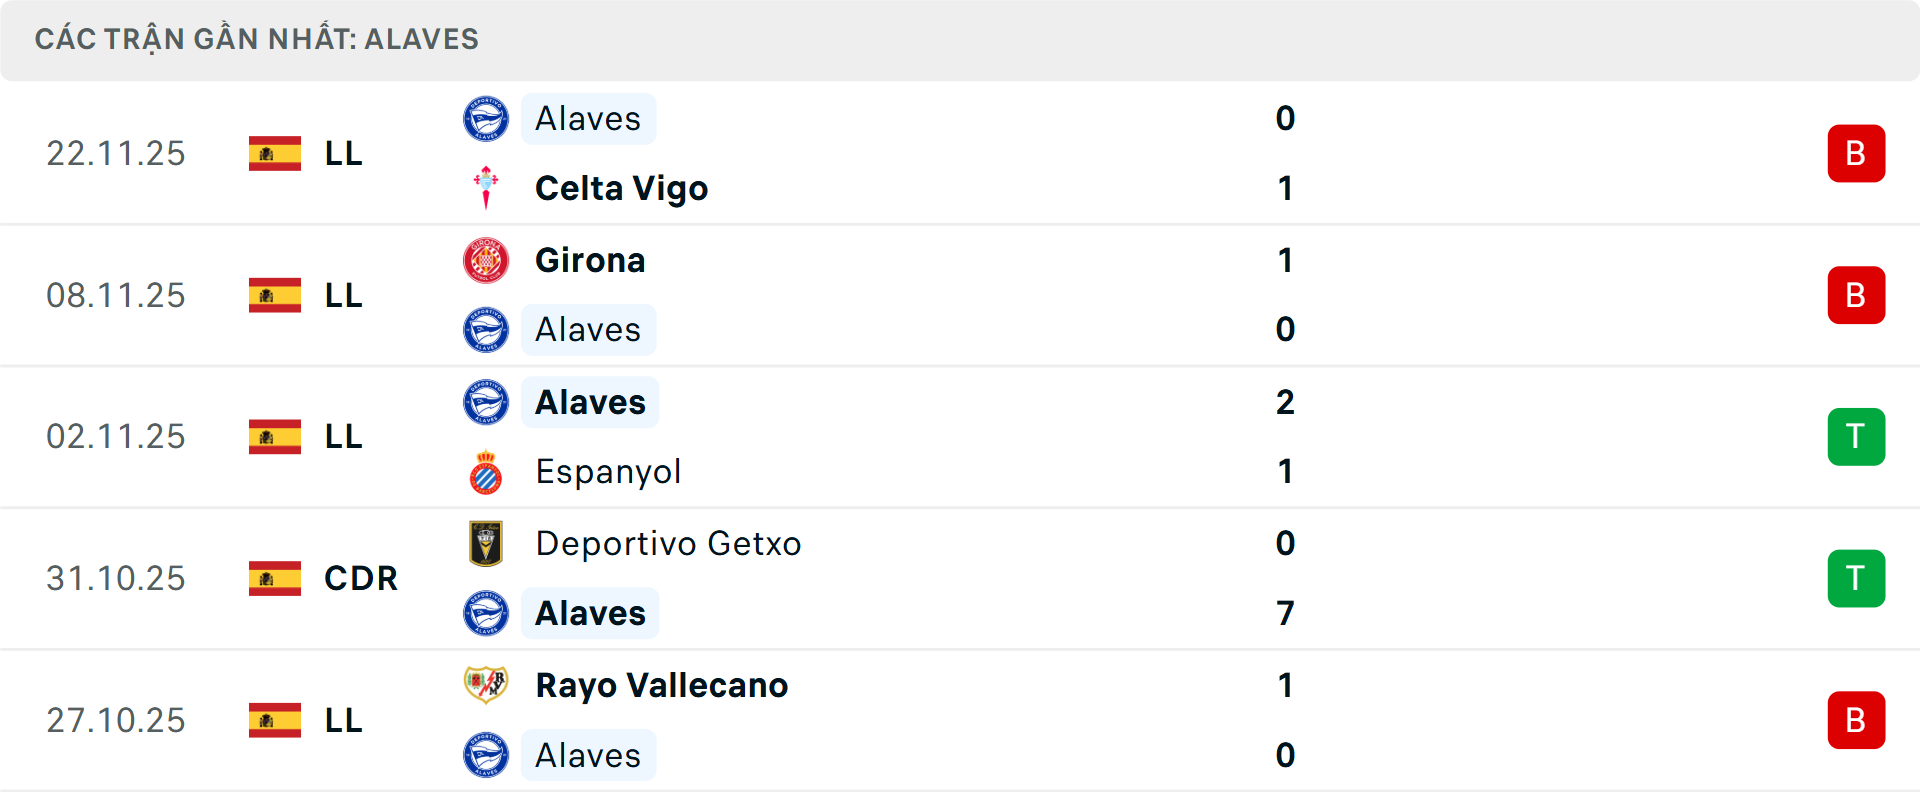Expand the Deportivo Getxo match details
This screenshot has width=1920, height=792.
pos(960,578)
